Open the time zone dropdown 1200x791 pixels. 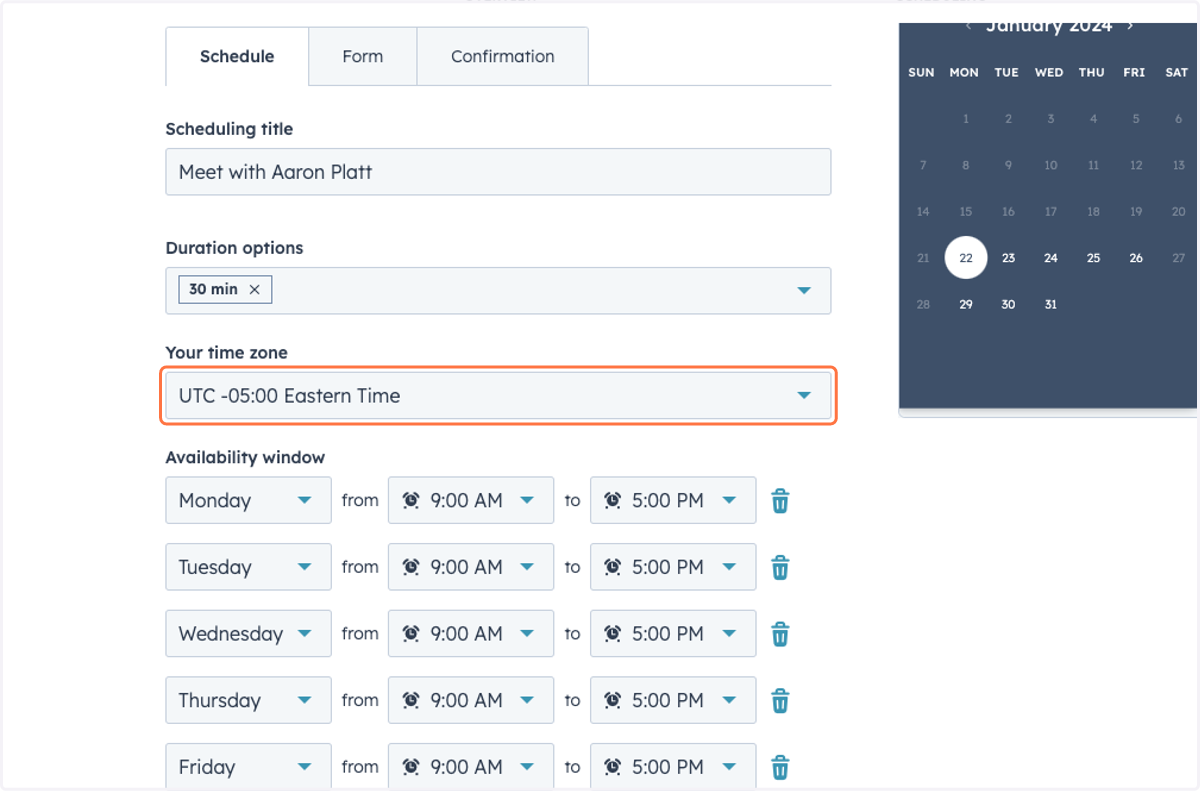coord(498,396)
